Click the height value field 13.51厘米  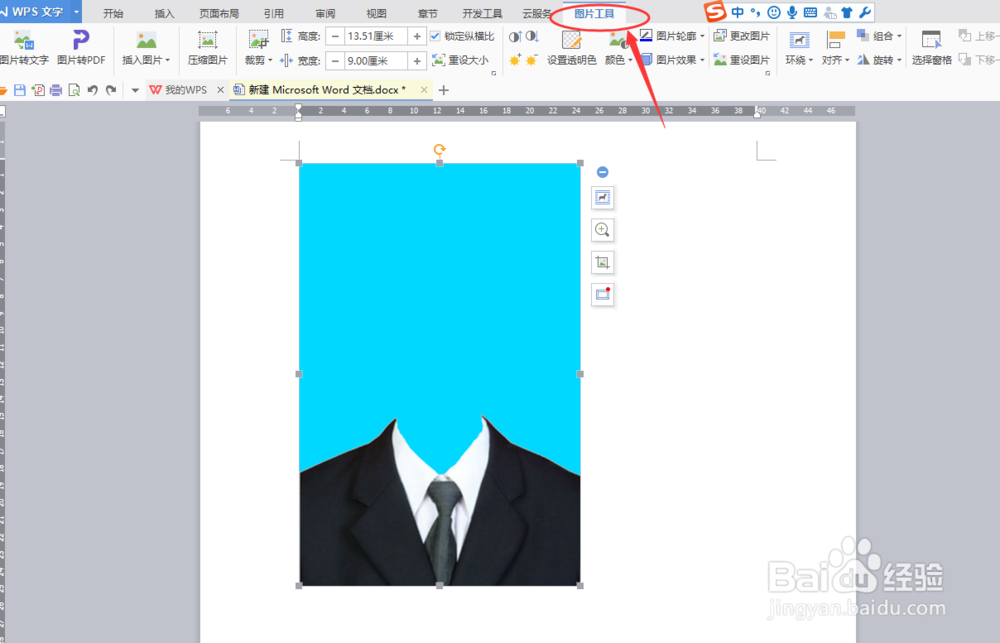point(376,36)
